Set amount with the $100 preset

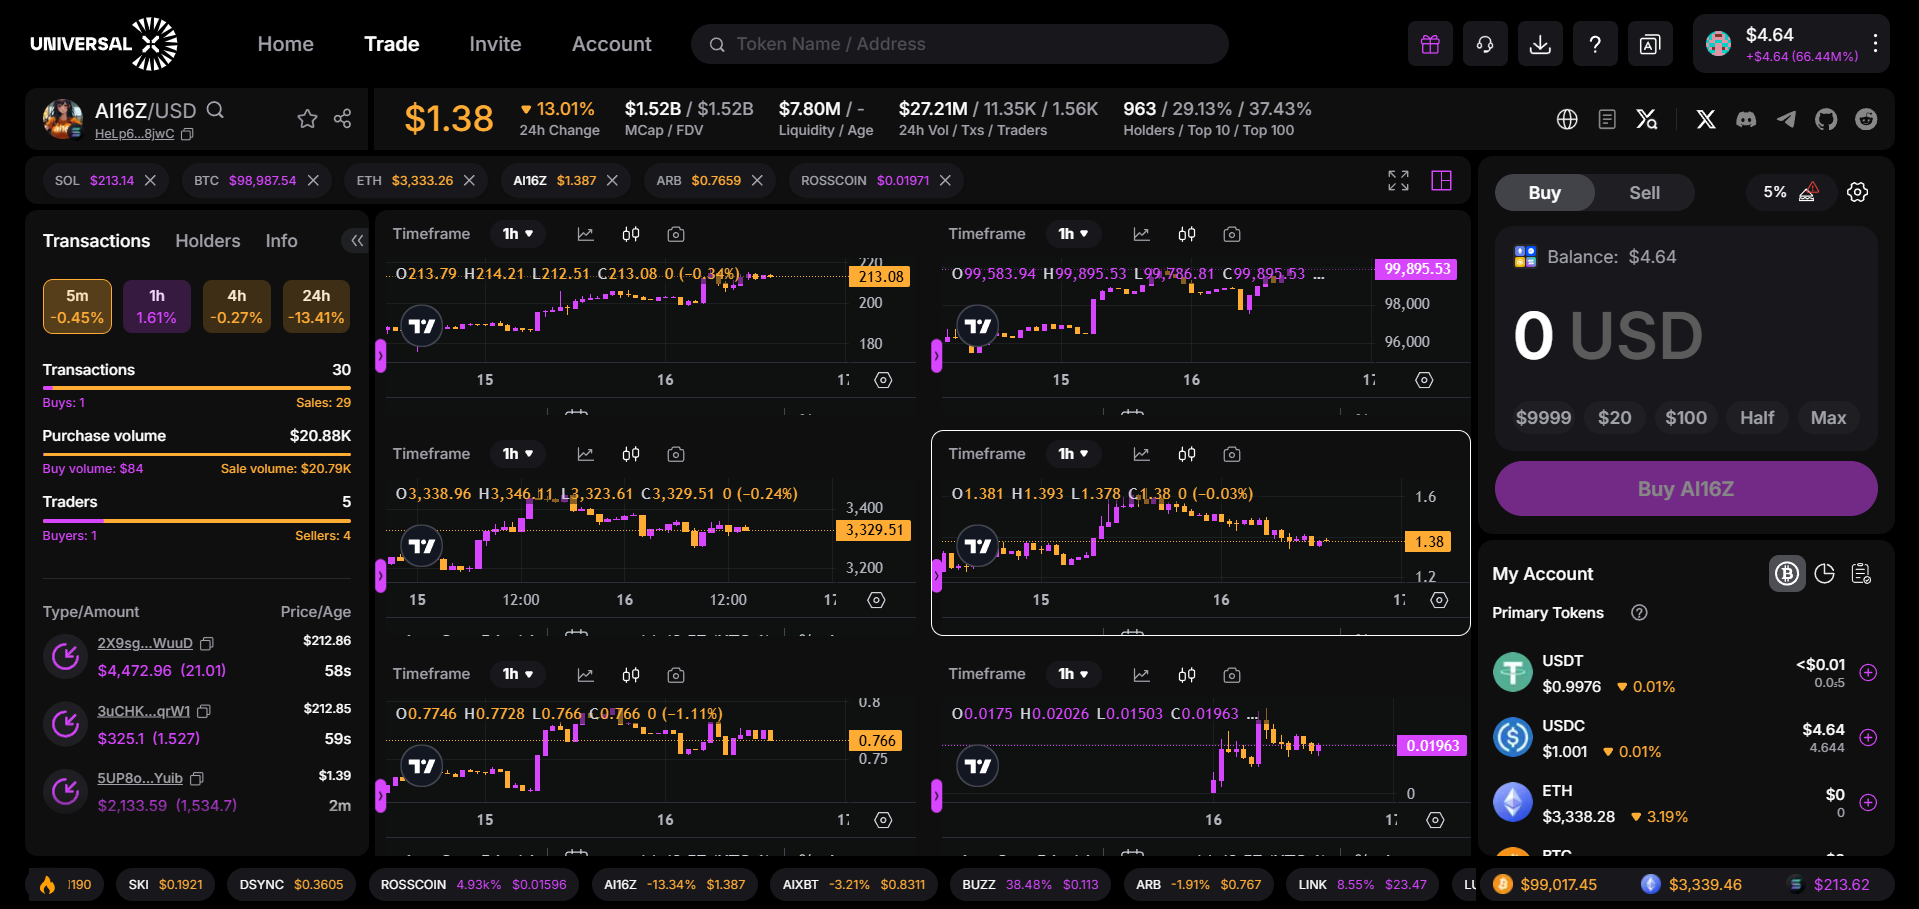(1686, 418)
